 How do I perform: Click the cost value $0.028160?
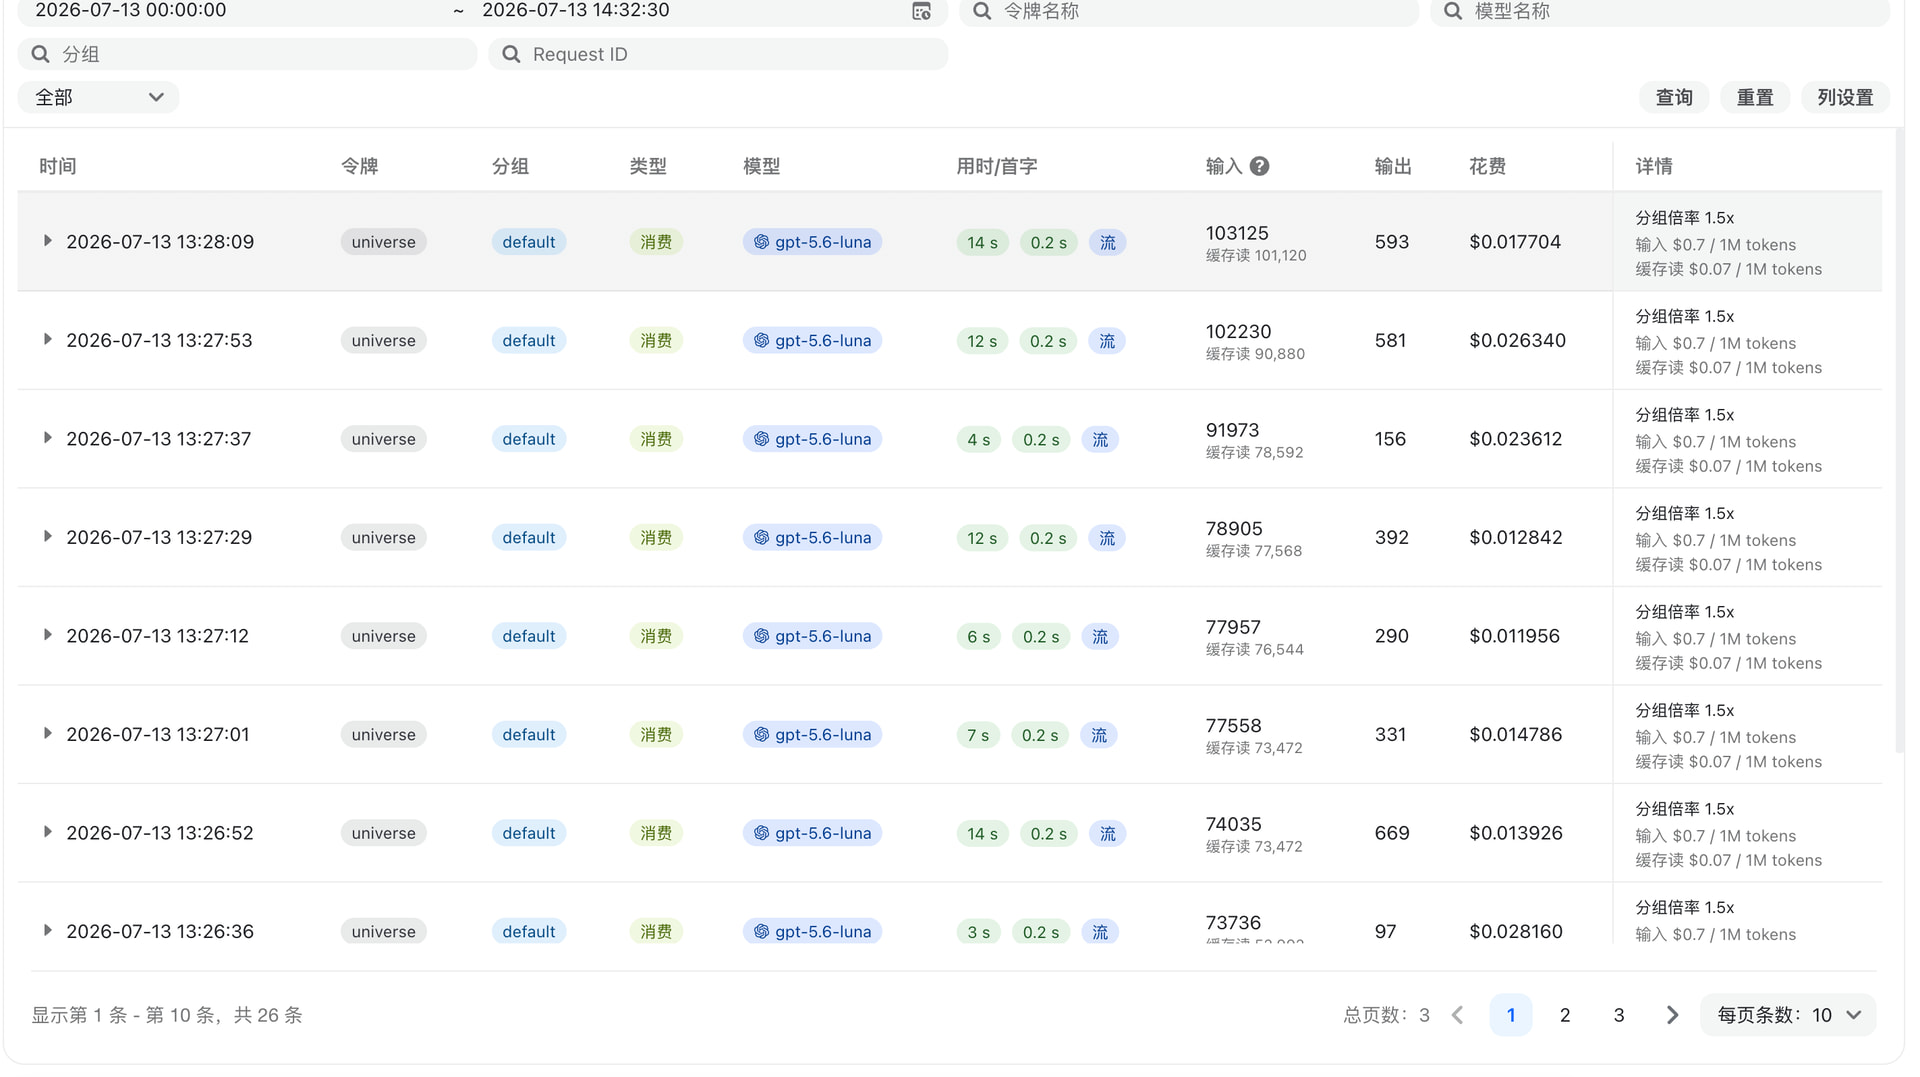1516,931
